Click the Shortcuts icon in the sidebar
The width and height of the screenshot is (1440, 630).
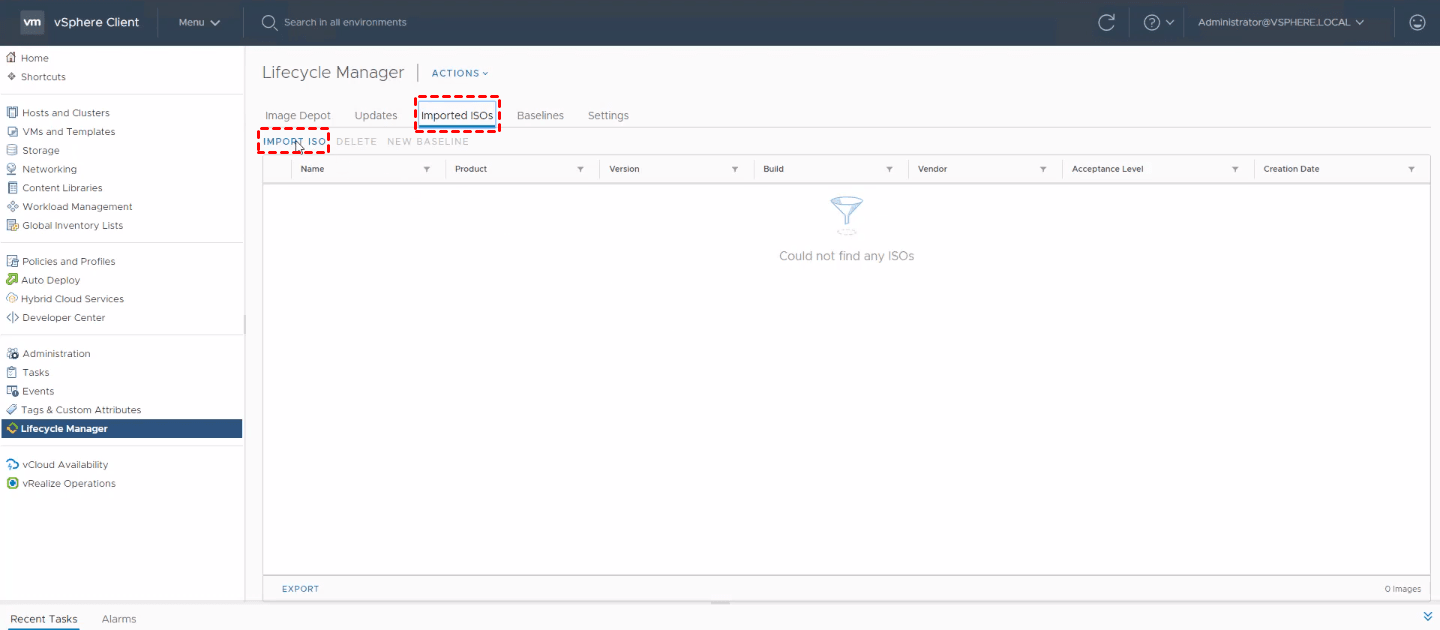coord(12,77)
